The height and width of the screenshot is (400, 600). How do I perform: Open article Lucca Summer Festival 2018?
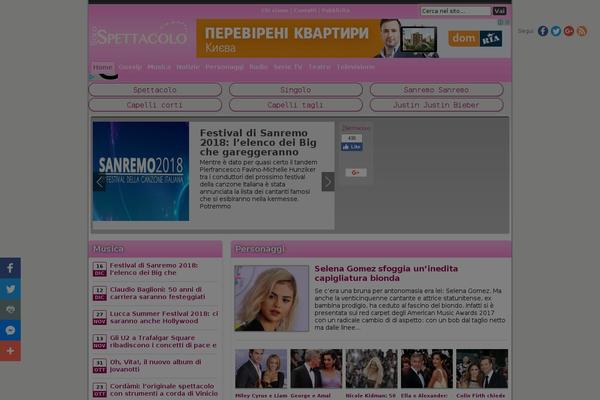pyautogui.click(x=164, y=317)
